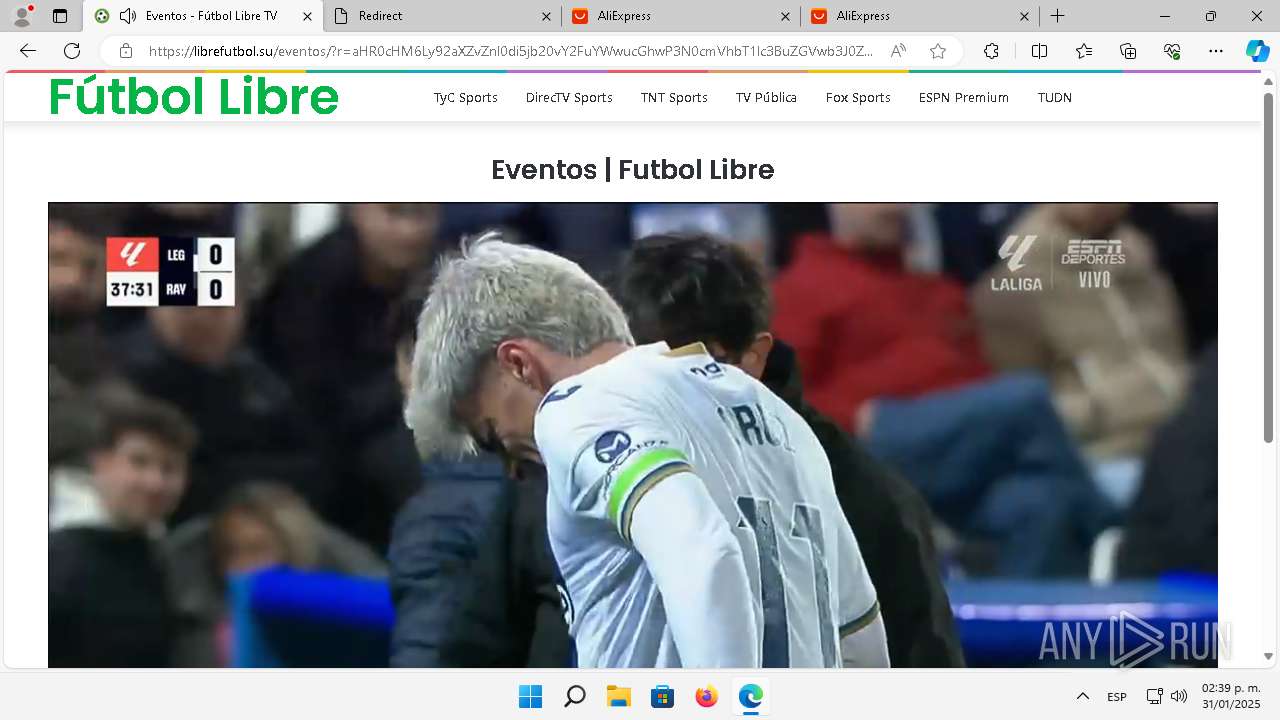The height and width of the screenshot is (720, 1280).
Task: Toggle split screen view
Action: point(1039,51)
